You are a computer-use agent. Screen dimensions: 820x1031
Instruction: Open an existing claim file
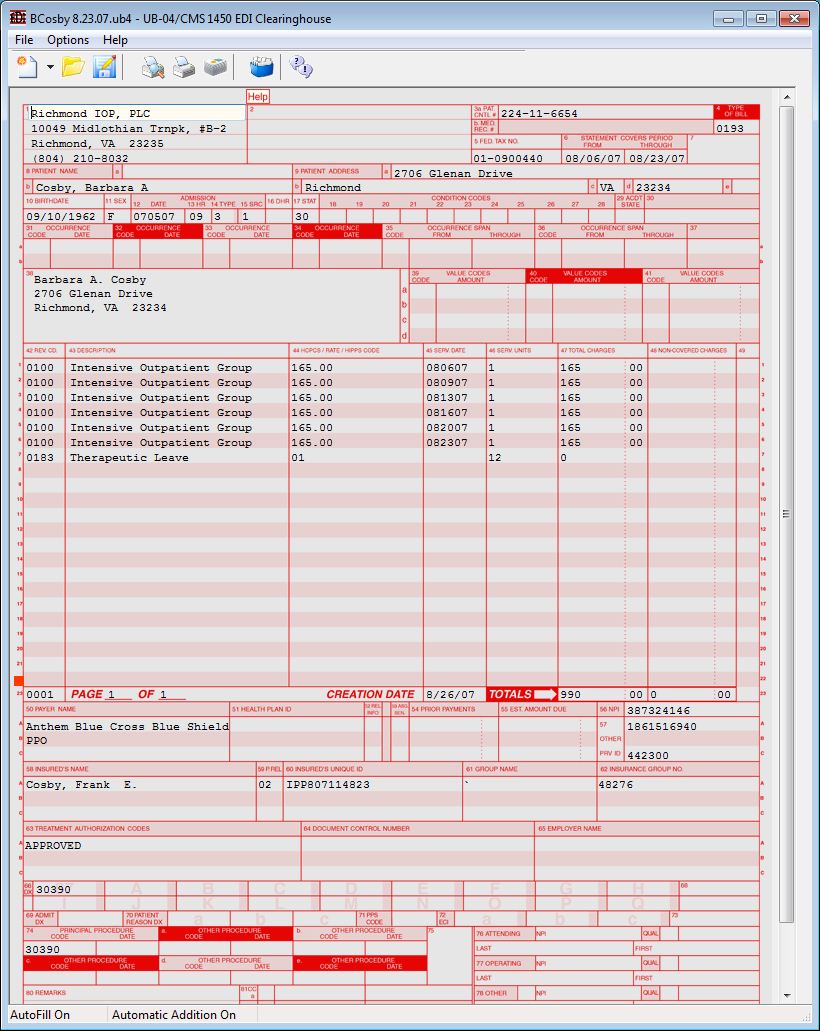[x=73, y=67]
